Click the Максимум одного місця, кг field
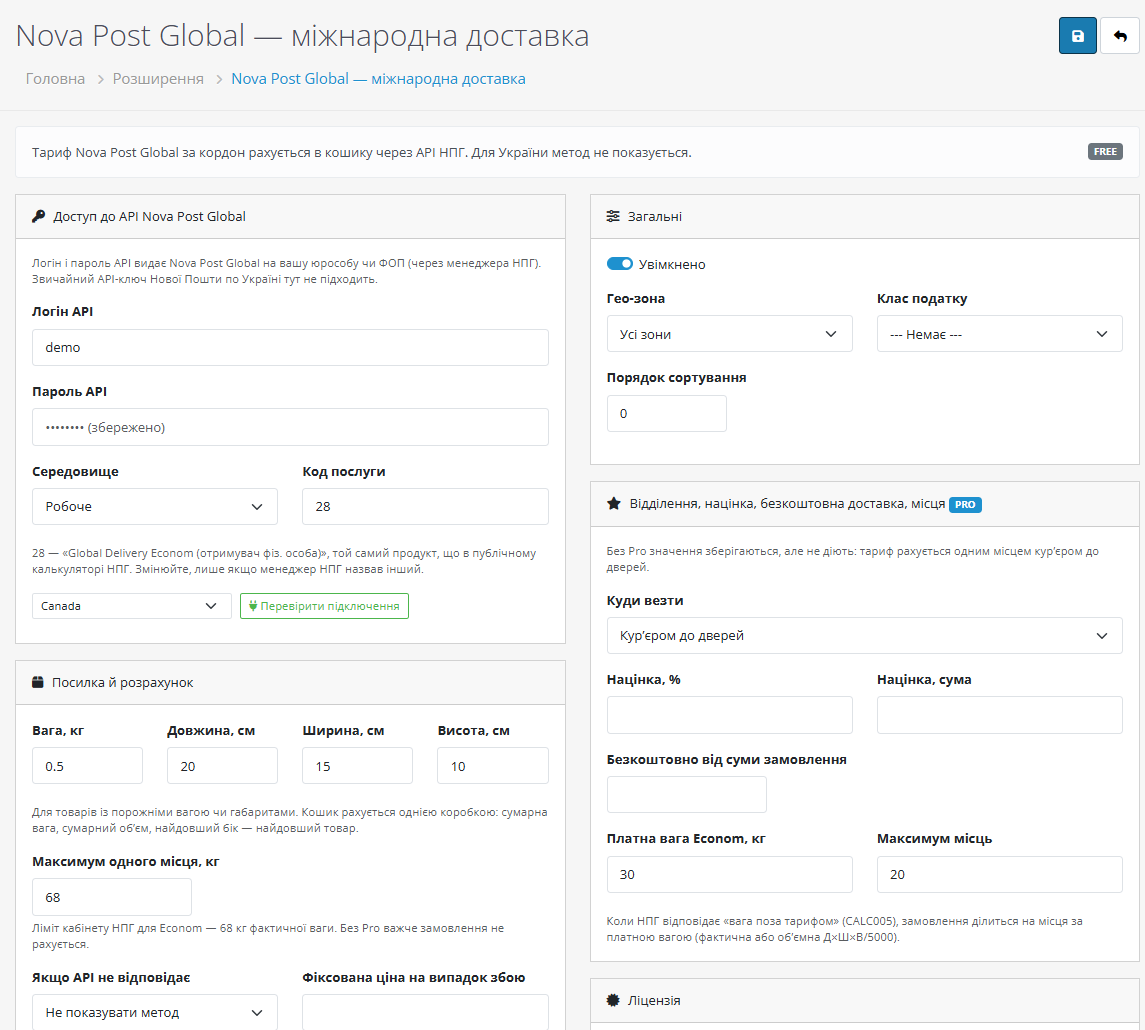Image resolution: width=1145 pixels, height=1030 pixels. [x=112, y=897]
